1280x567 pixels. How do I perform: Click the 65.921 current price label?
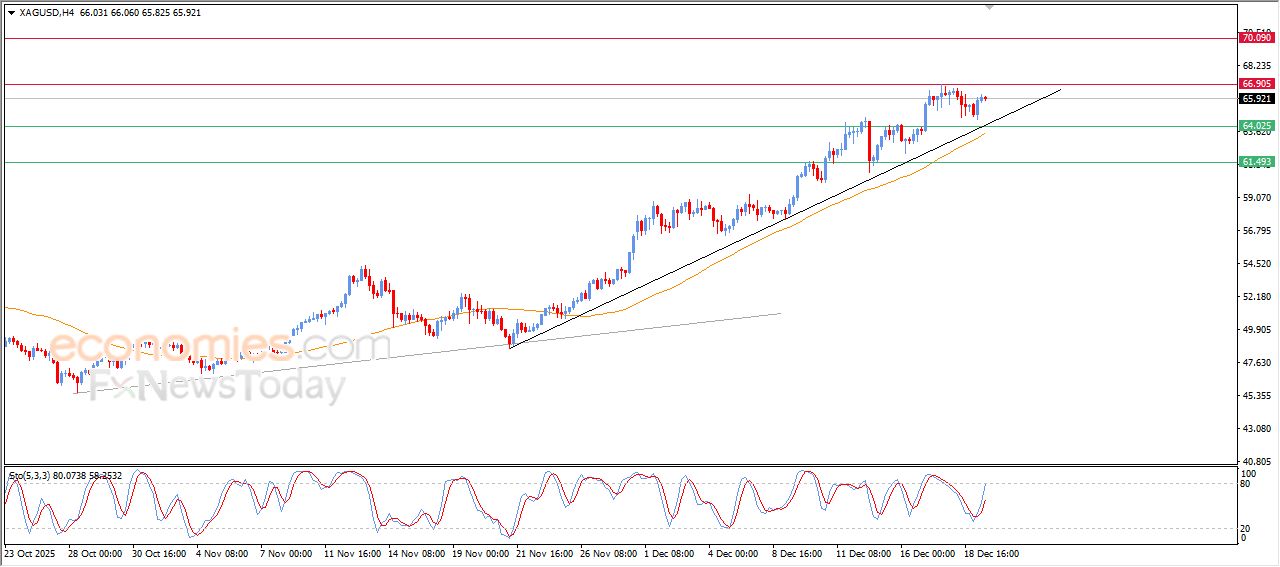(1255, 98)
